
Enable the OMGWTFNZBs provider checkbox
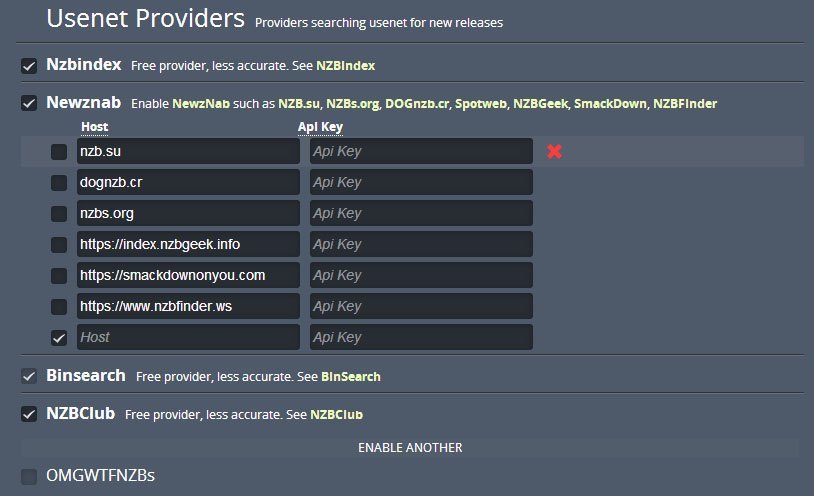29,476
